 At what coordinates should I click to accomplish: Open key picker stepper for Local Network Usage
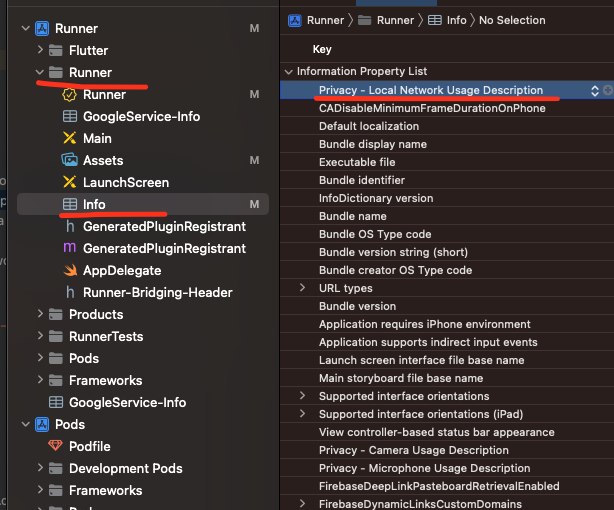pyautogui.click(x=595, y=90)
